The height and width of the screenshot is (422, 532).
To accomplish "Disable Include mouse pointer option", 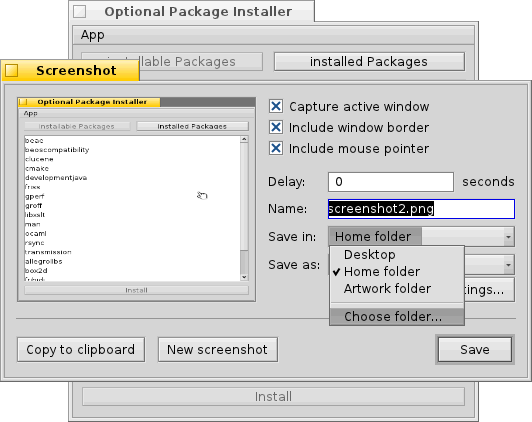I will tap(276, 149).
